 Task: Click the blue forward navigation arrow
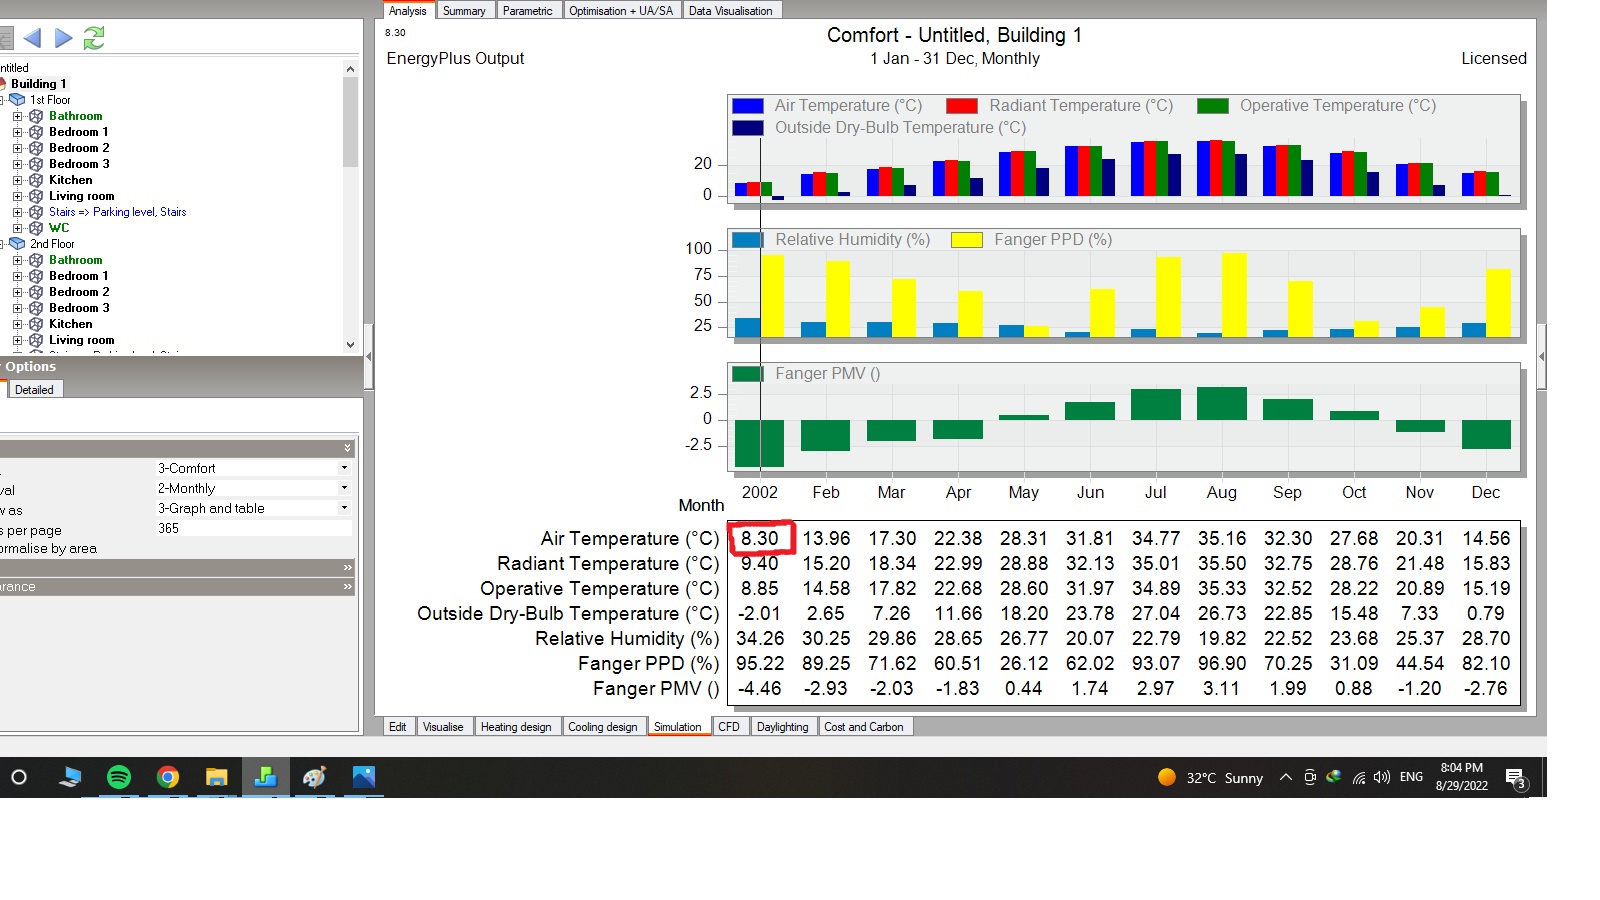tap(64, 38)
